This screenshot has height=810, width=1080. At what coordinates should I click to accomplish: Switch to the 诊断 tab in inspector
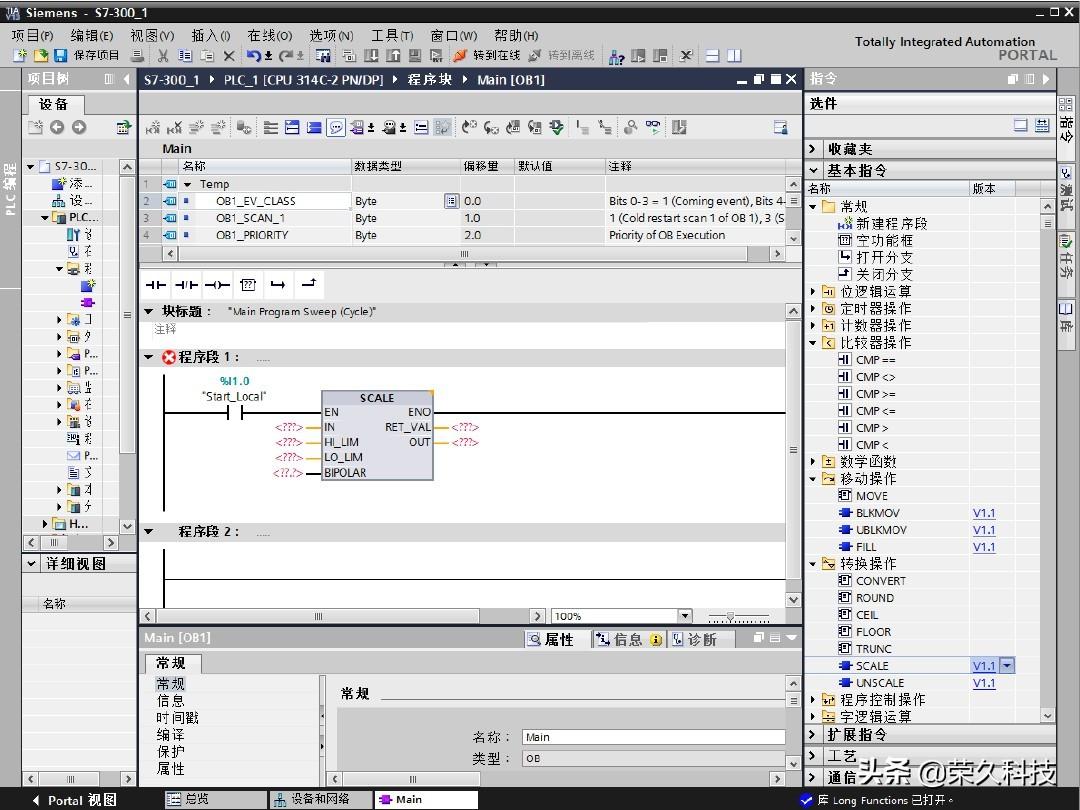(701, 640)
